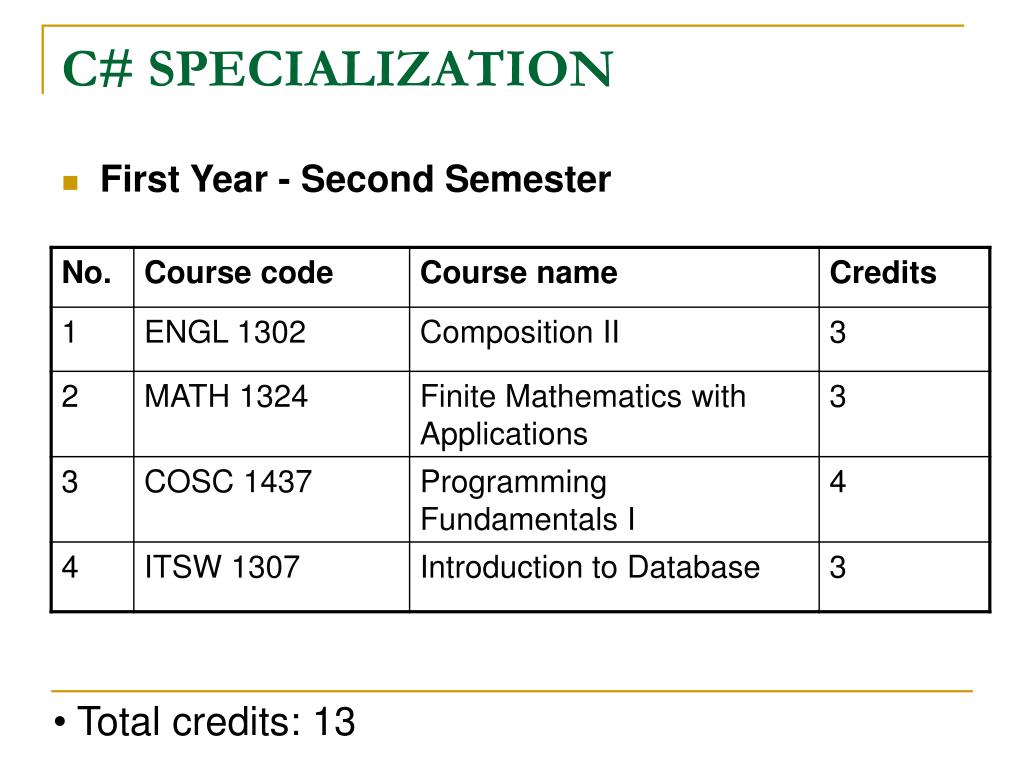Click the Course name column header
1024x768 pixels.
(x=614, y=277)
